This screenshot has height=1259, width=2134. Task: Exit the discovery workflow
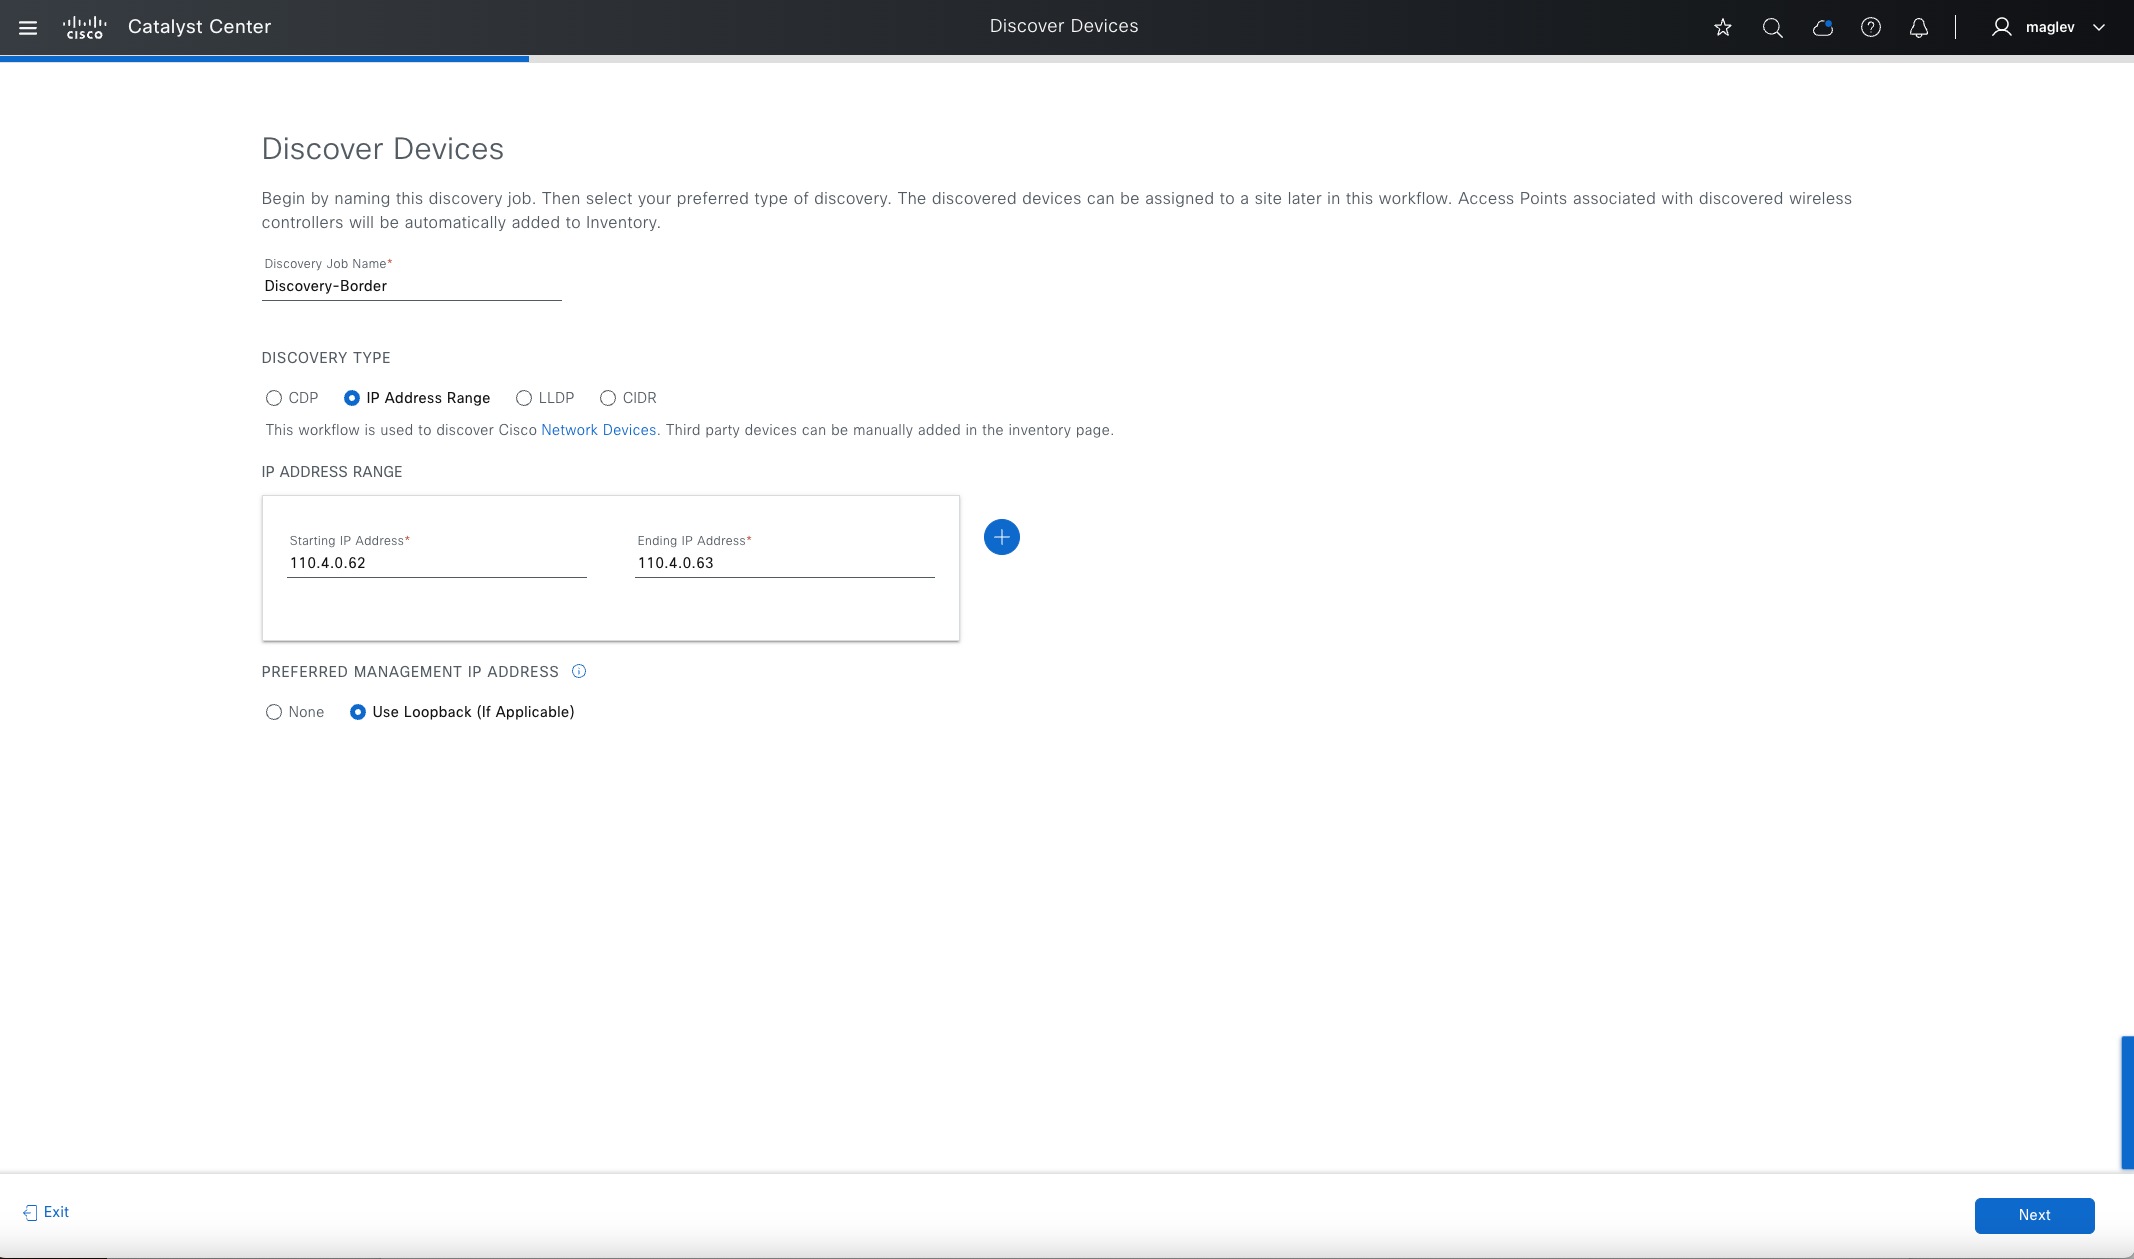click(46, 1212)
